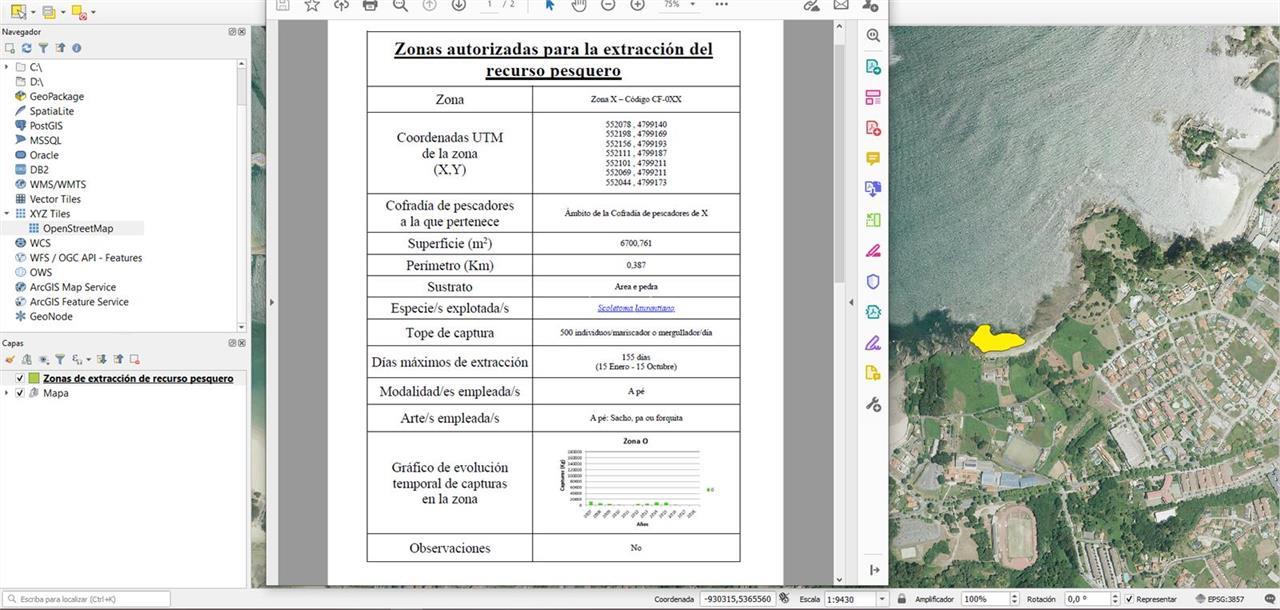Select WFS / OGC API - Features entry
The height and width of the screenshot is (610, 1280).
tap(78, 258)
